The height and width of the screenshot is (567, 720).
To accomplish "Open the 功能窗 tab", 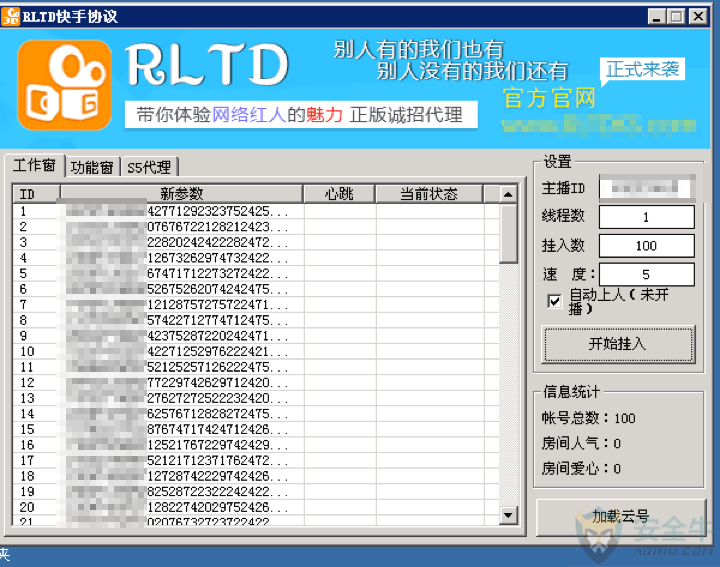I will pos(92,168).
